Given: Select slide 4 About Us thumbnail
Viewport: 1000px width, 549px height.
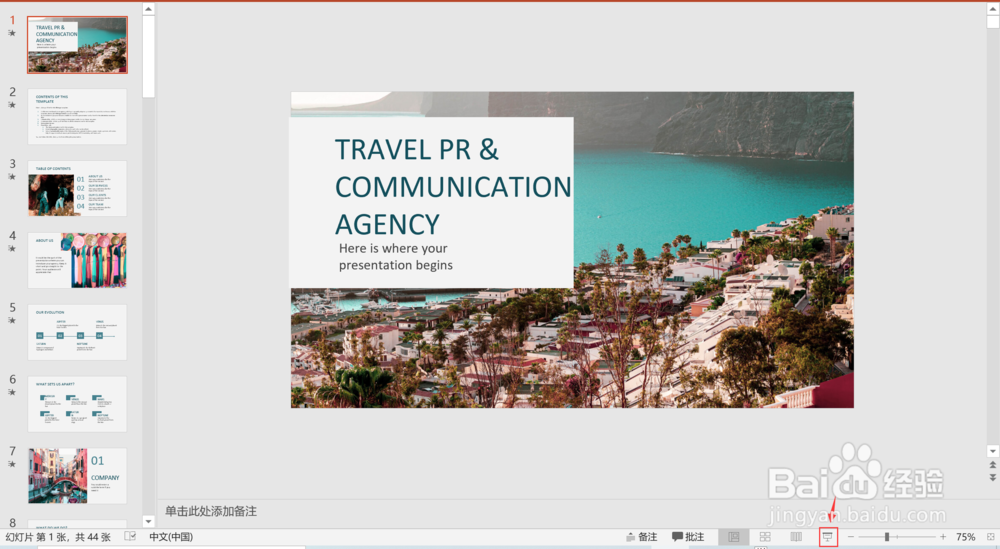Looking at the screenshot, I should 77,260.
